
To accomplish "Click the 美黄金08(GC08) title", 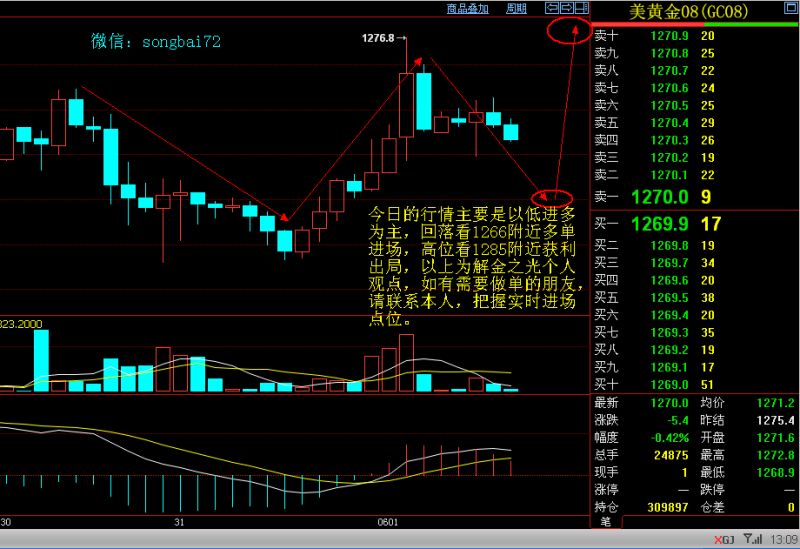I will (x=688, y=12).
